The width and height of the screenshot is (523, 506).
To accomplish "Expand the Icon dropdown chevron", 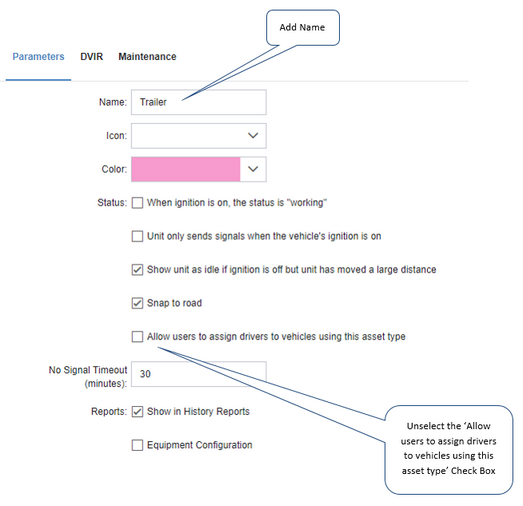I will (x=253, y=135).
